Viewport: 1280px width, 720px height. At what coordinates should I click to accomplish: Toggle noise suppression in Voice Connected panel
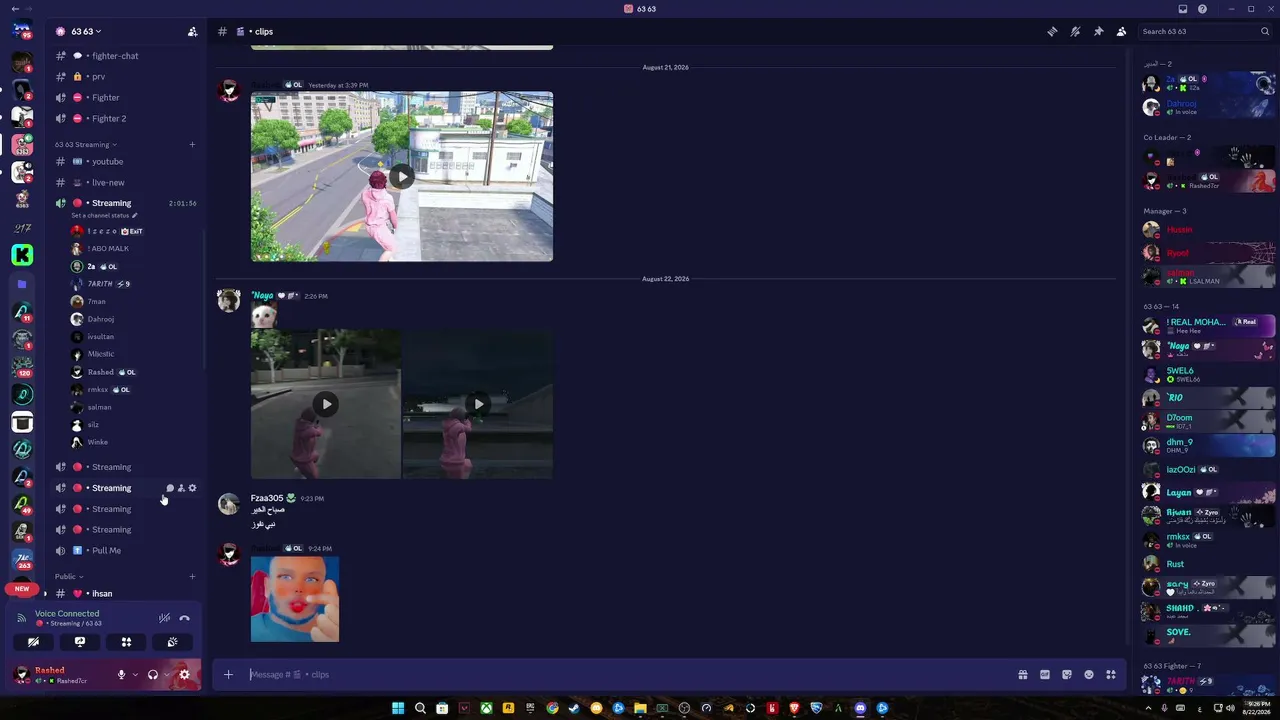click(164, 618)
